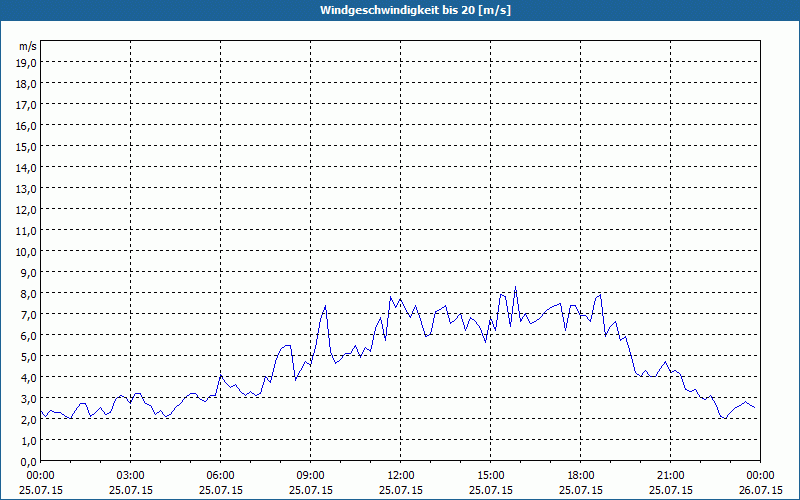
Task: Click the '16,0' axis value
Action: [28, 126]
